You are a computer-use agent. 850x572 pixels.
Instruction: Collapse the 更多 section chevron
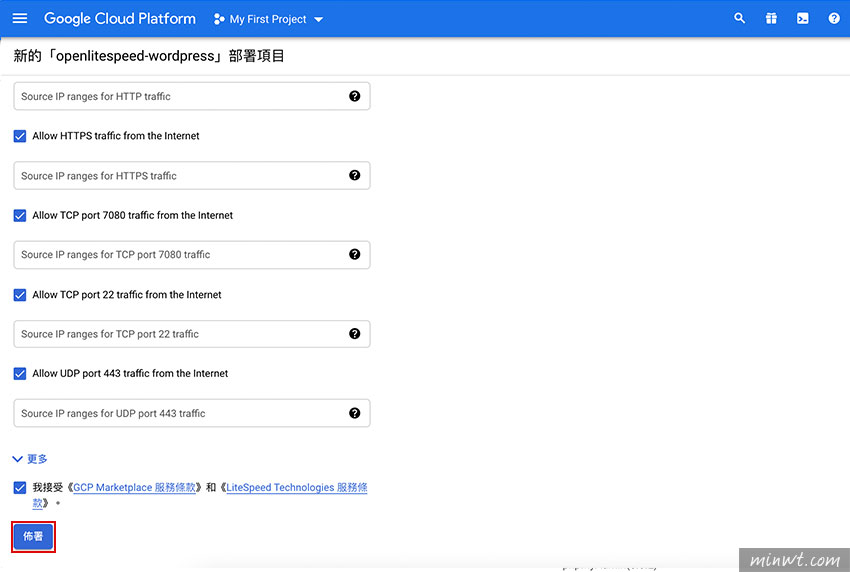[x=17, y=459]
